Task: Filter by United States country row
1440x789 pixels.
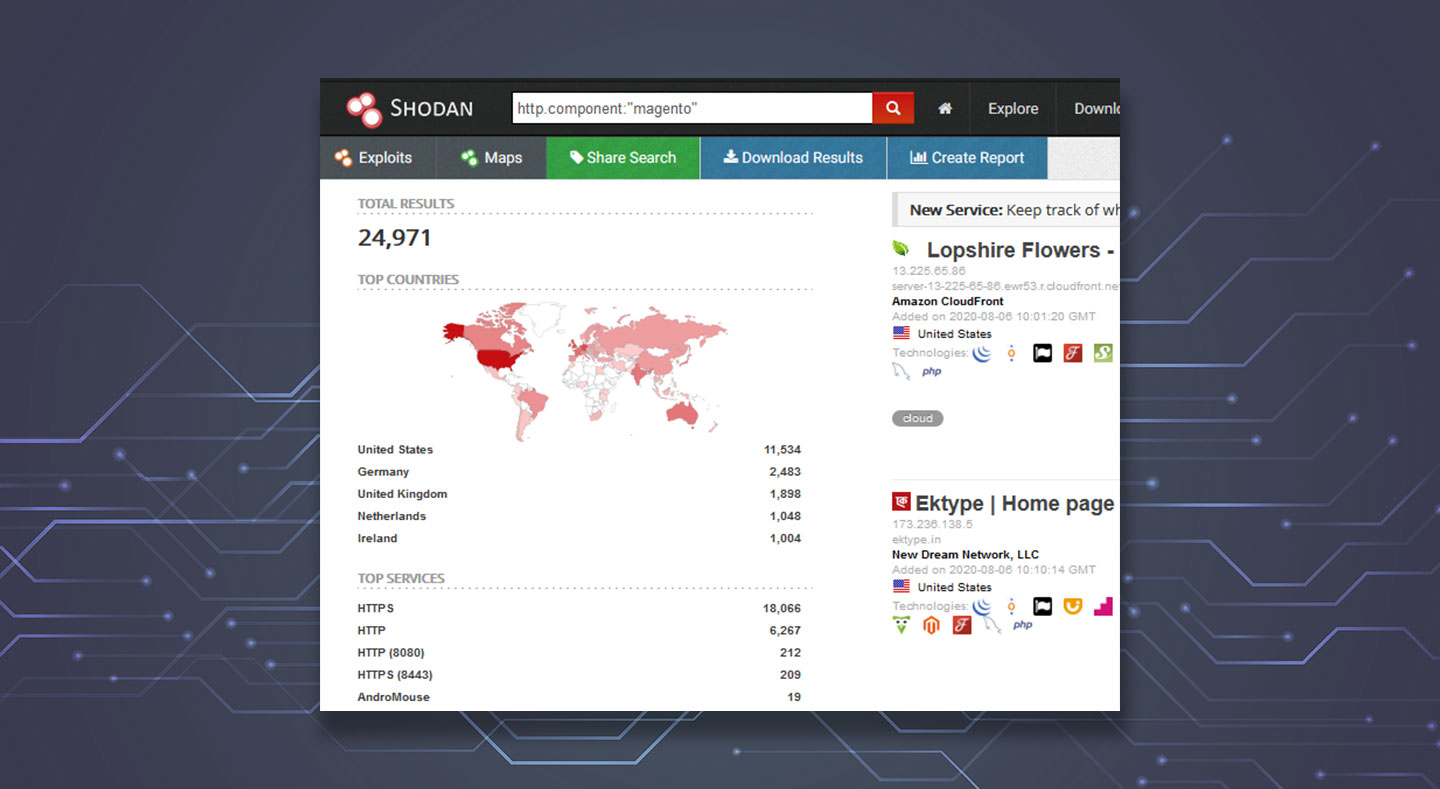Action: click(x=579, y=450)
